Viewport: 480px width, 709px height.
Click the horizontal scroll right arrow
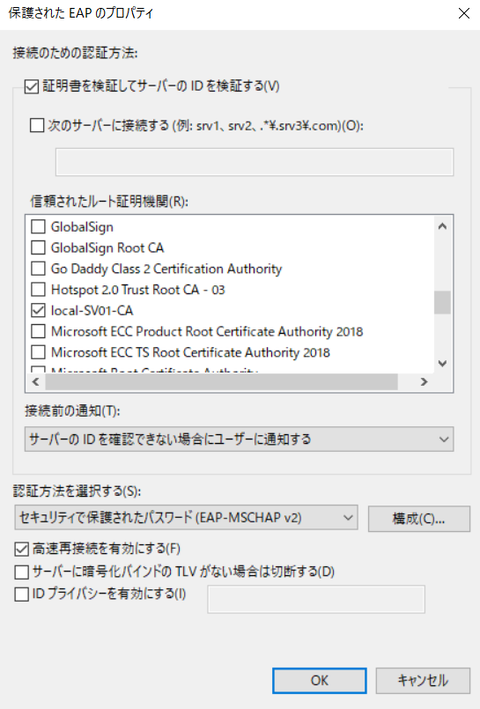tap(424, 382)
